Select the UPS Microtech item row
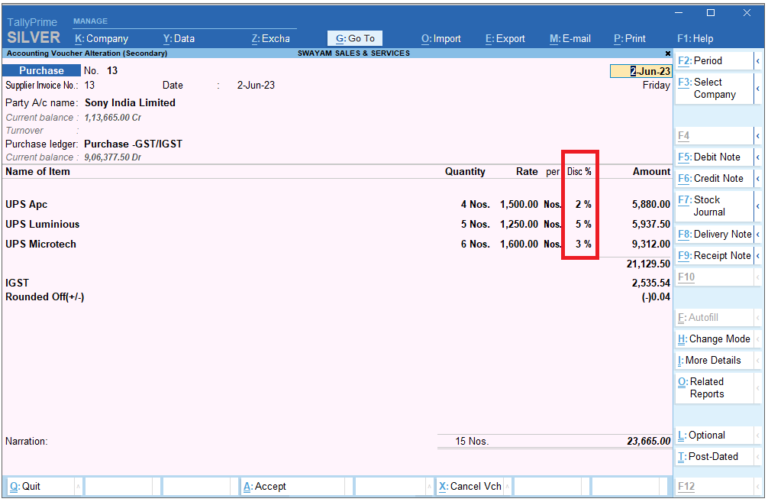This screenshot has height=502, width=768. (337, 244)
